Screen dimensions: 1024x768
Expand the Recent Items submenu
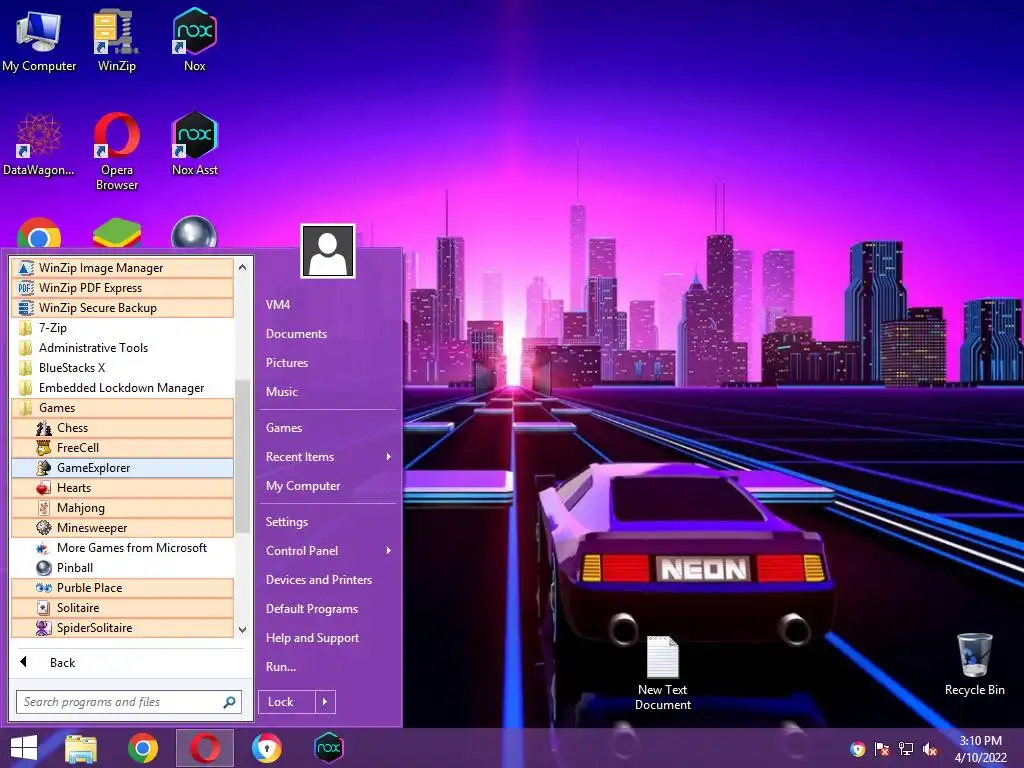pyautogui.click(x=328, y=457)
